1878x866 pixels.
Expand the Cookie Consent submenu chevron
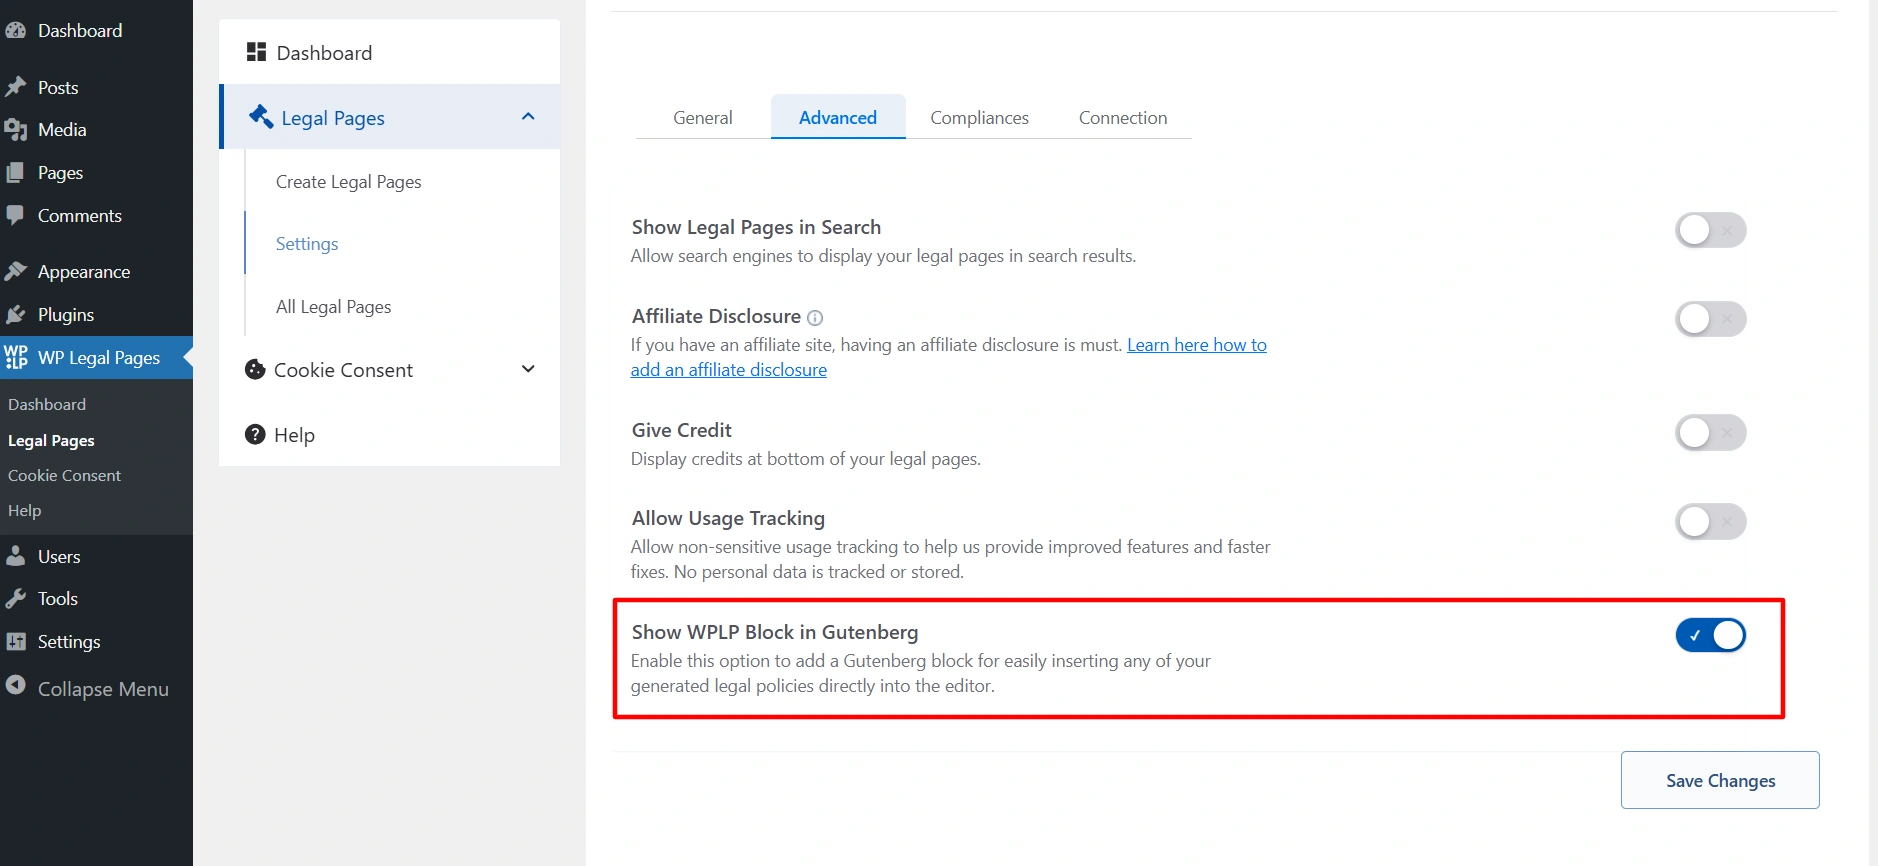click(x=528, y=369)
